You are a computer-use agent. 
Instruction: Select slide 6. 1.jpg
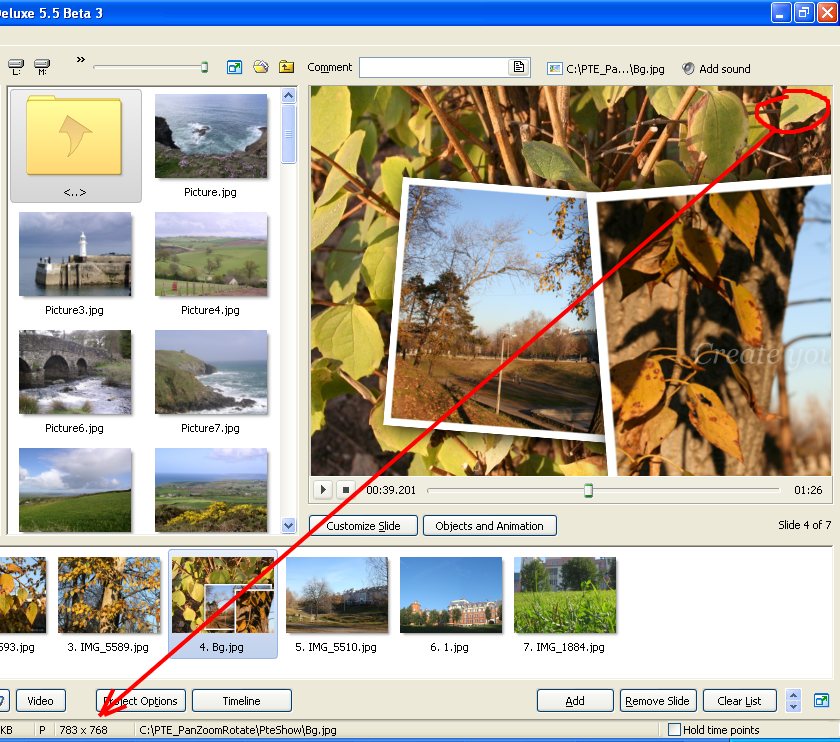click(x=450, y=604)
